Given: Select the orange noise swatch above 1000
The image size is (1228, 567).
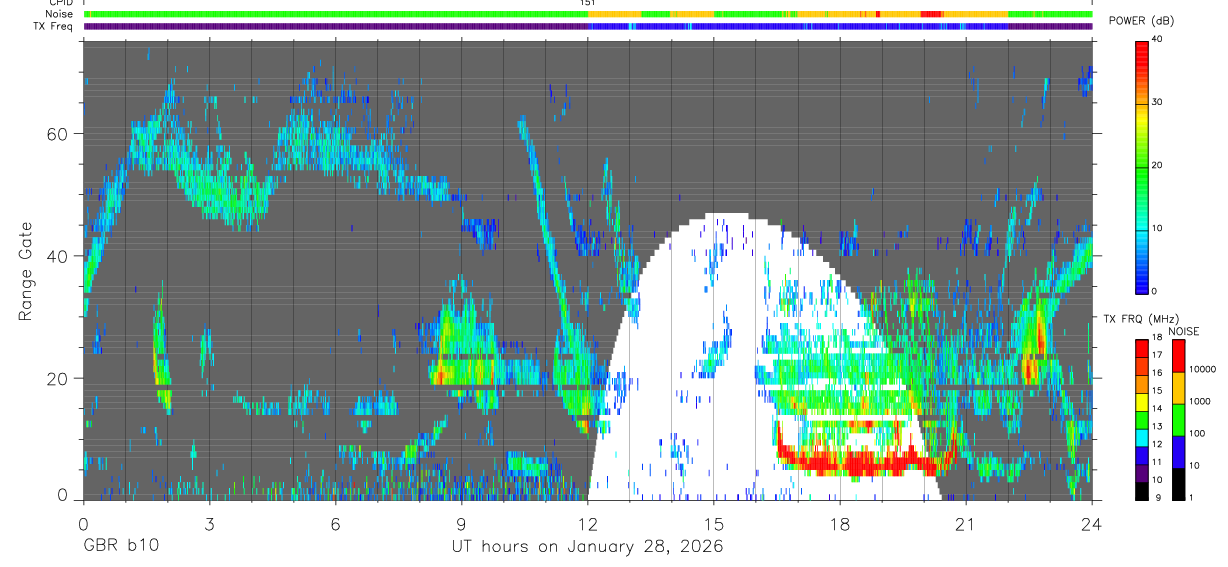Looking at the screenshot, I should [1178, 388].
